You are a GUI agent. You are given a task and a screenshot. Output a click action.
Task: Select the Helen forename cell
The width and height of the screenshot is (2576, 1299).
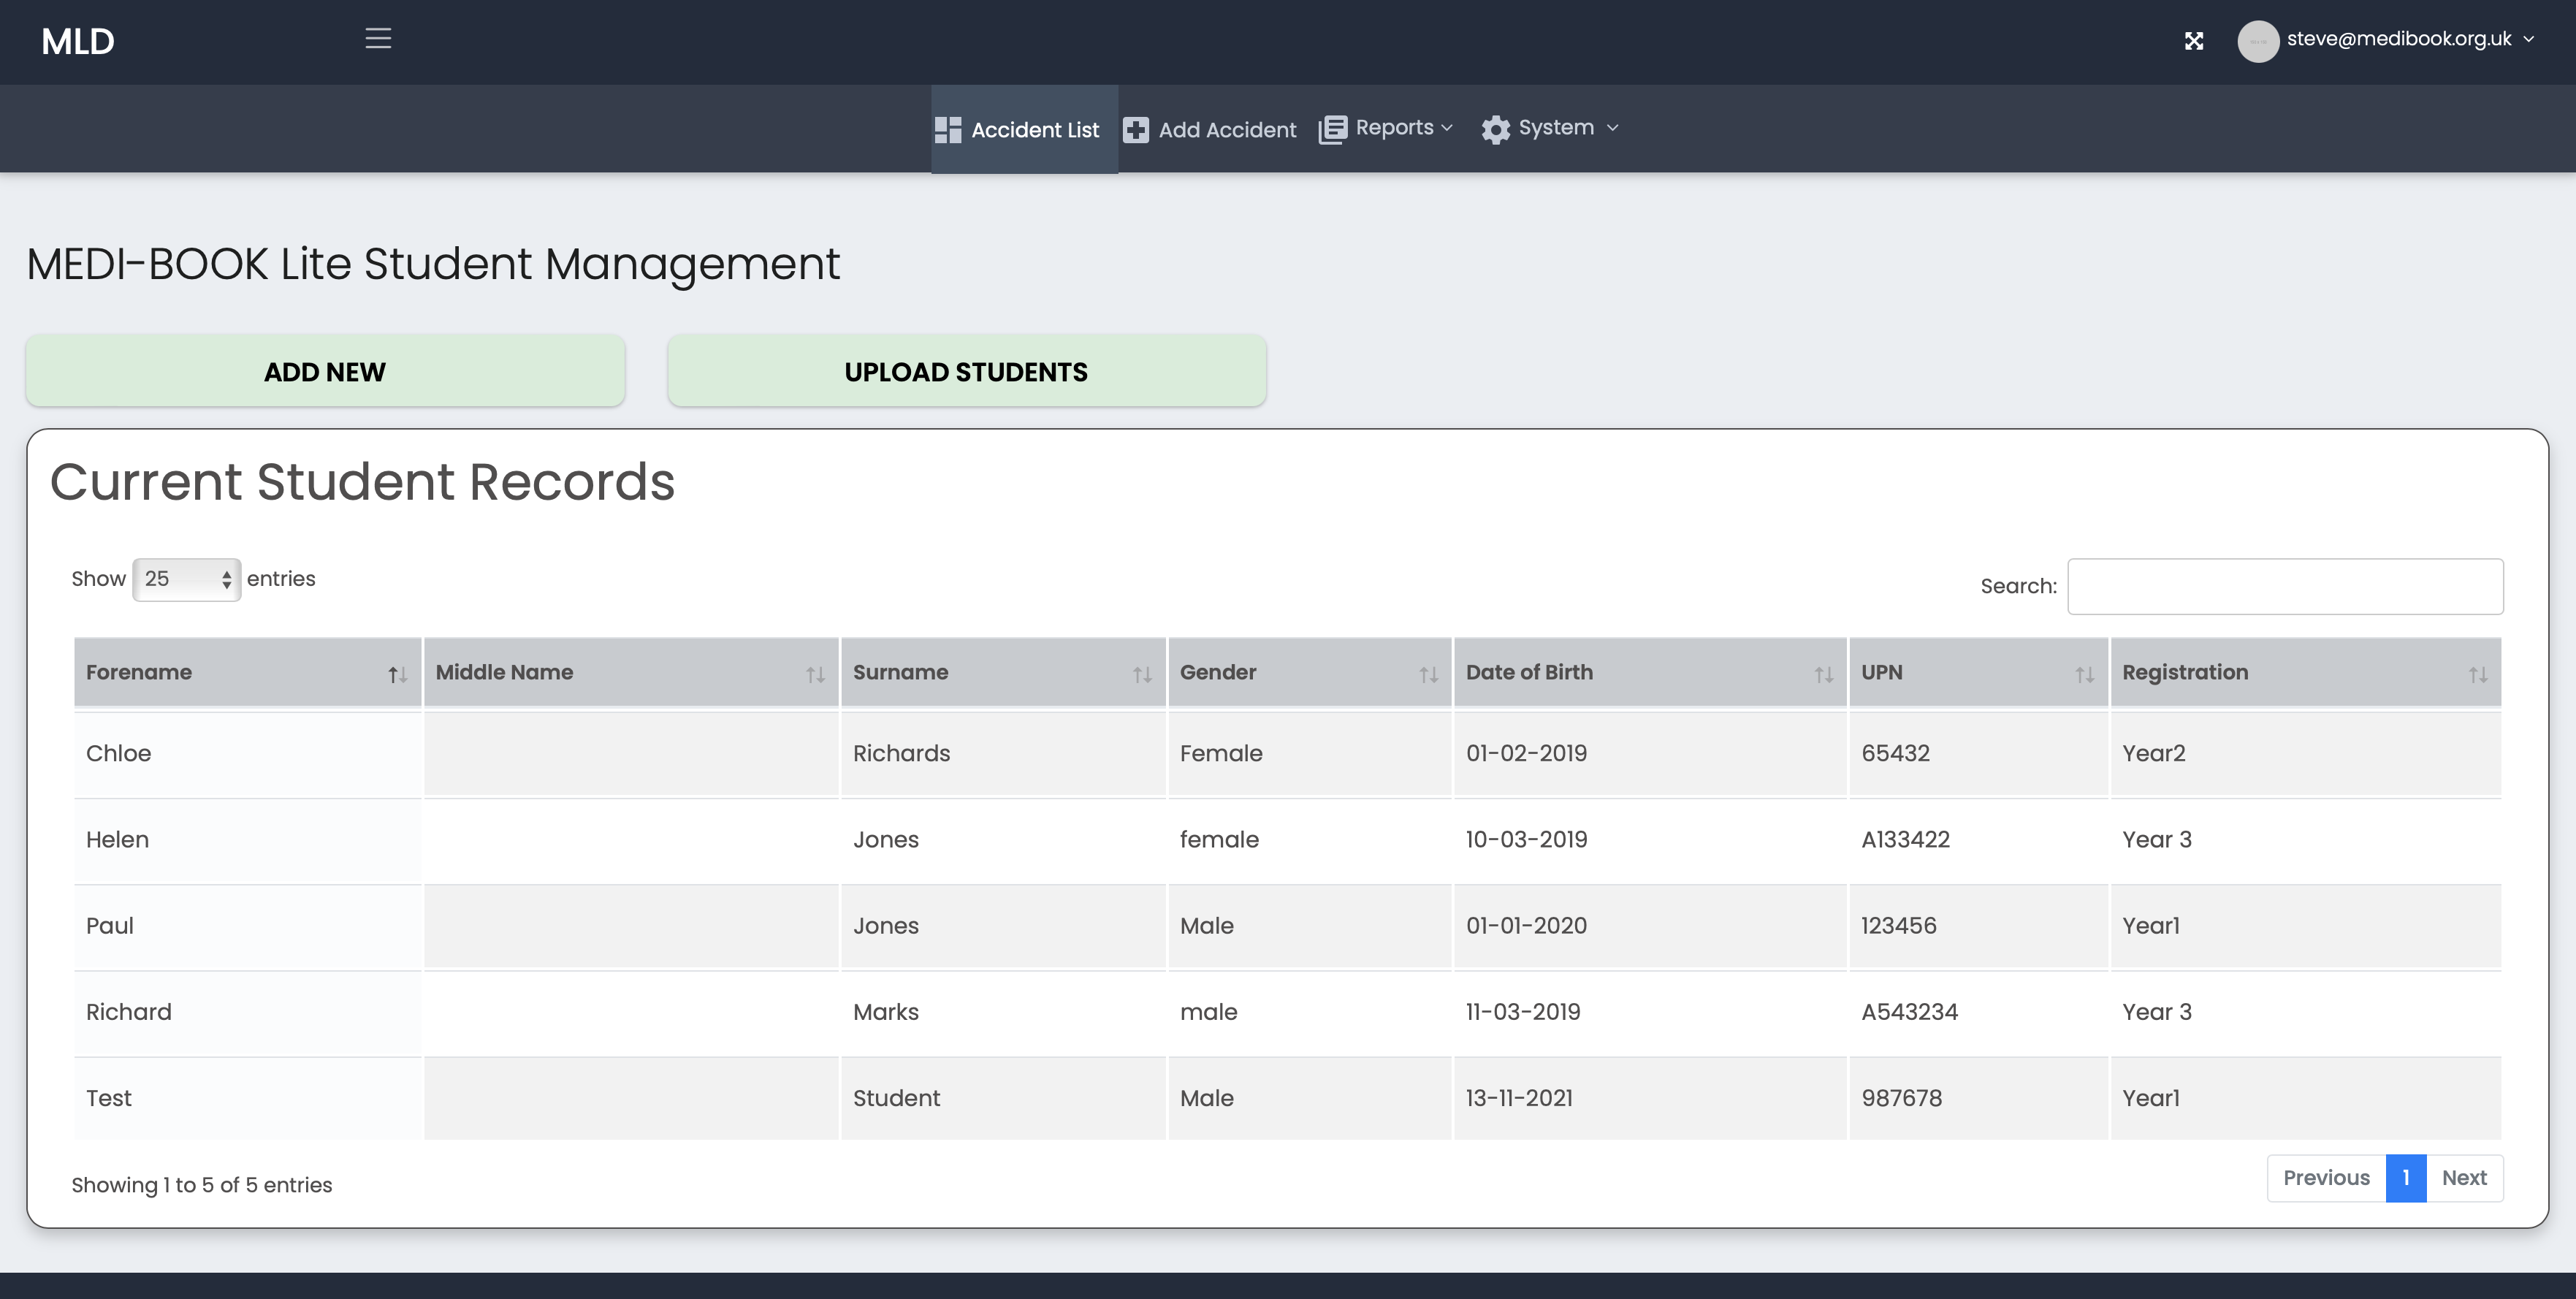(247, 840)
